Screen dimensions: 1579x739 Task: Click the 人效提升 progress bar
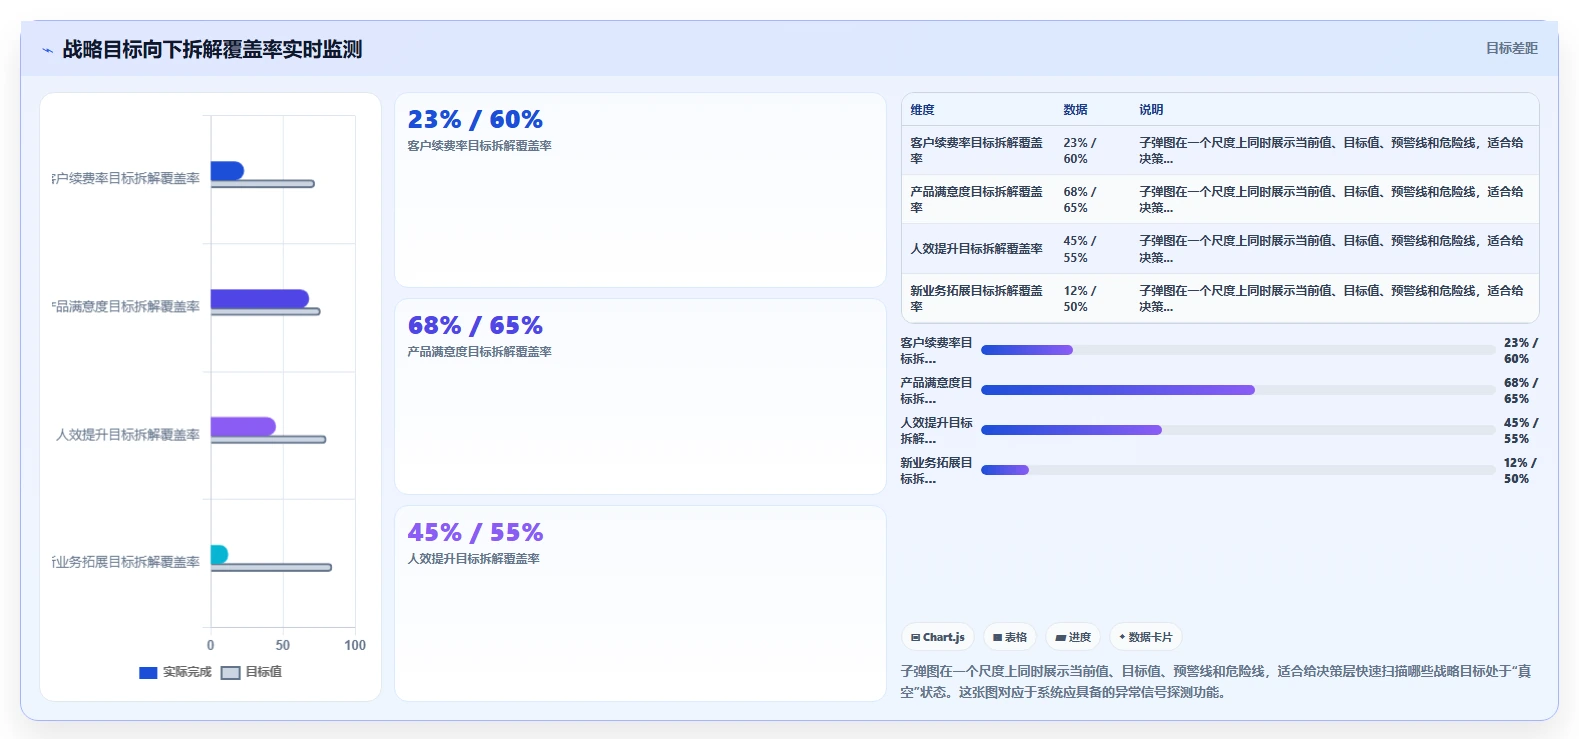click(x=1238, y=430)
